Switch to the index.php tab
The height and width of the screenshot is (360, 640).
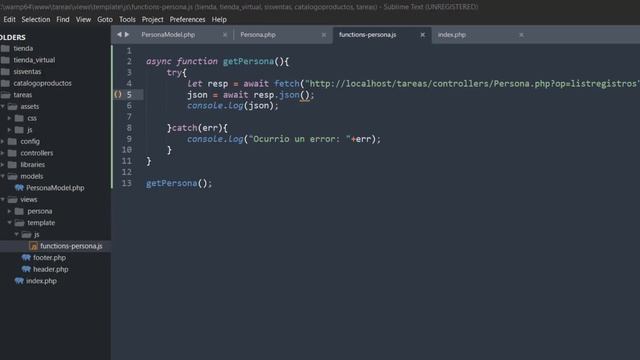pyautogui.click(x=451, y=35)
